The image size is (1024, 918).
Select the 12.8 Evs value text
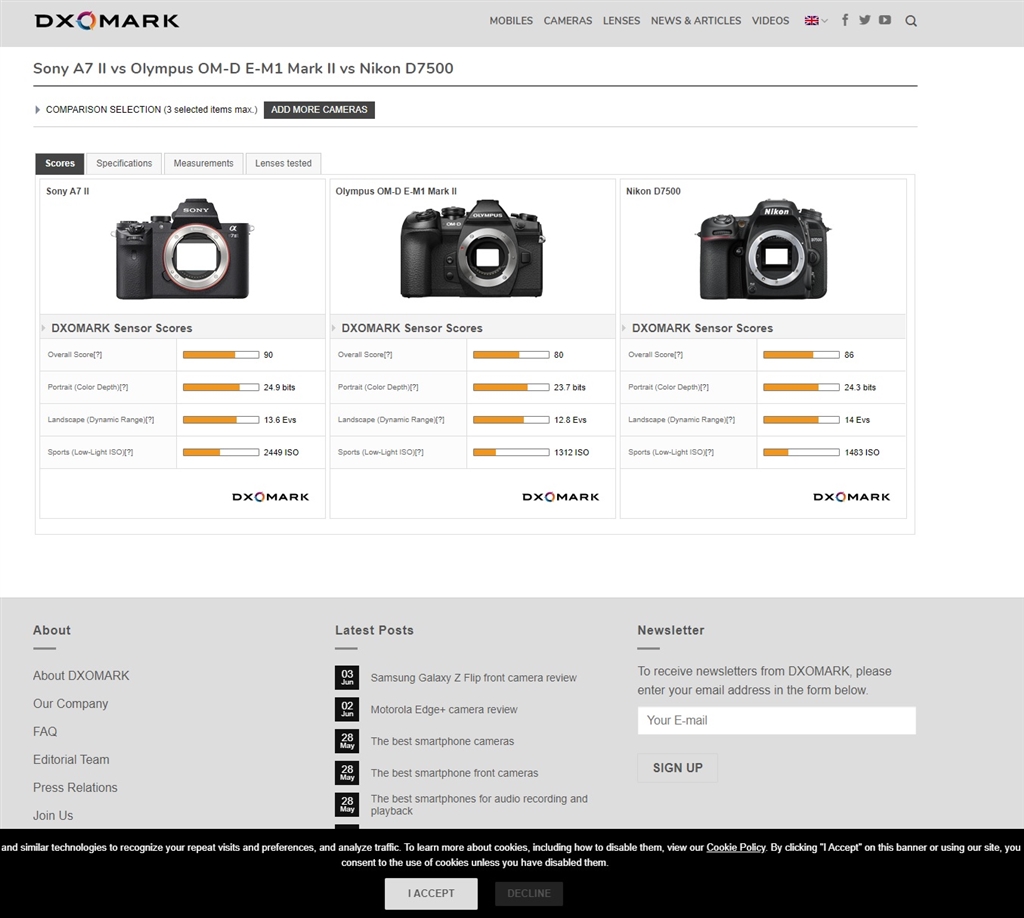coord(570,420)
